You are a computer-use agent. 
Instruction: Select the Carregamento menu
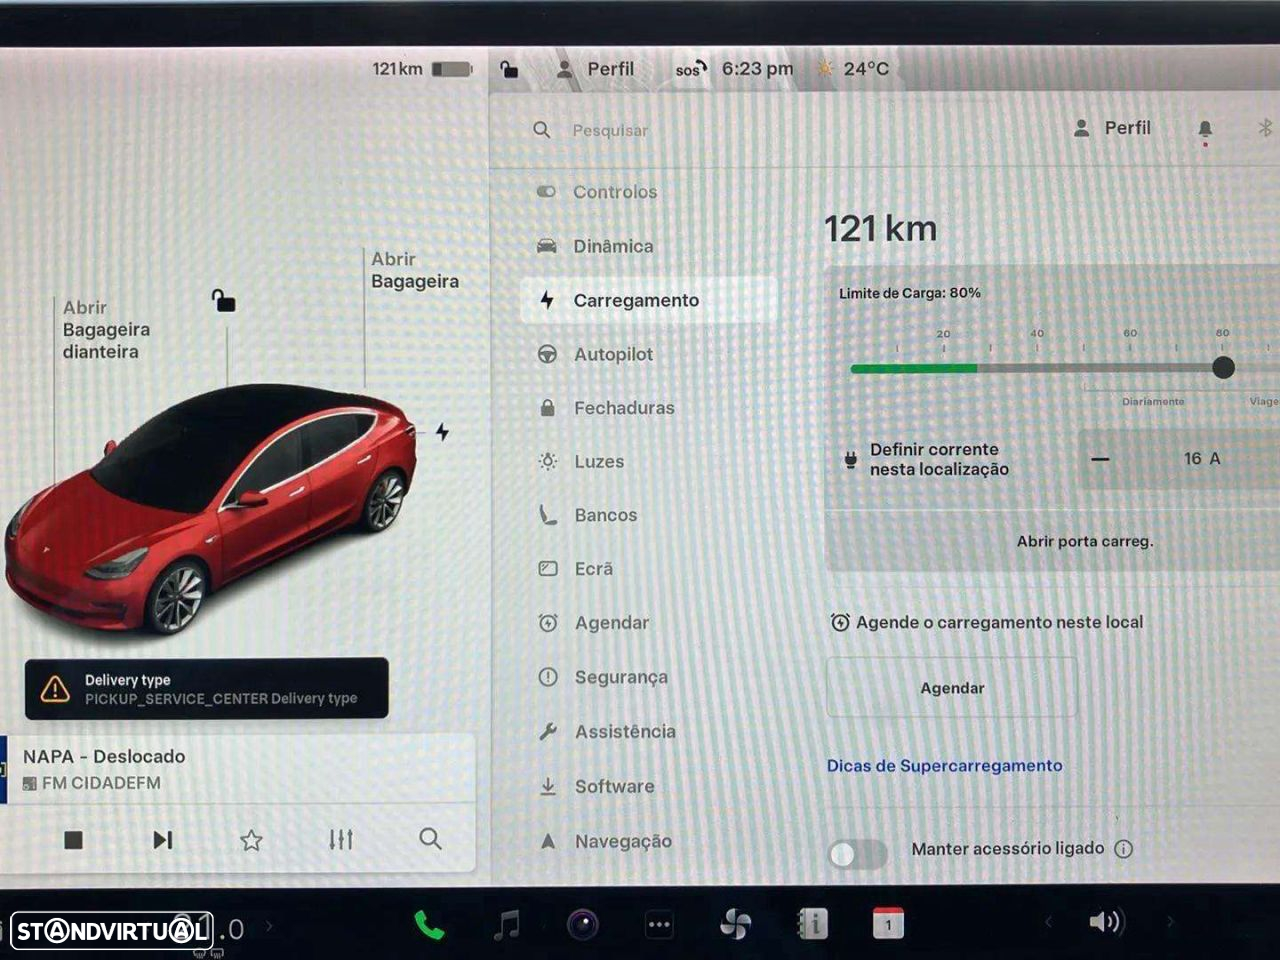click(648, 300)
